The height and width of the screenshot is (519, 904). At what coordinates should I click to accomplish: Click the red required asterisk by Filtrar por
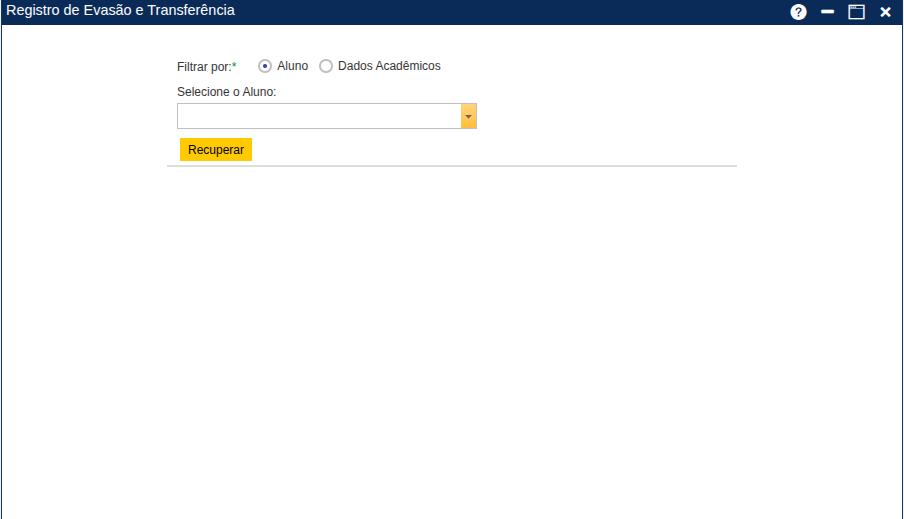(x=234, y=66)
